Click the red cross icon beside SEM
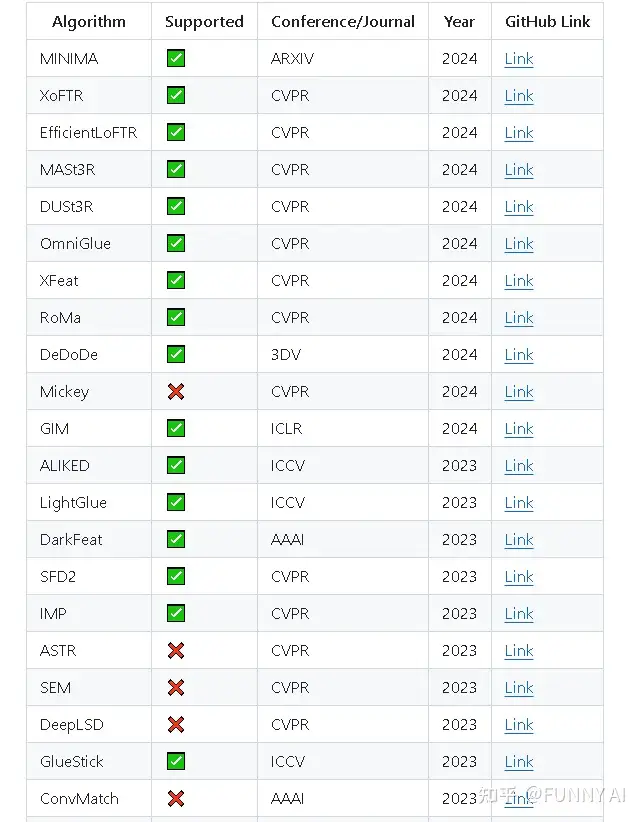The height and width of the screenshot is (822, 643). click(x=176, y=688)
